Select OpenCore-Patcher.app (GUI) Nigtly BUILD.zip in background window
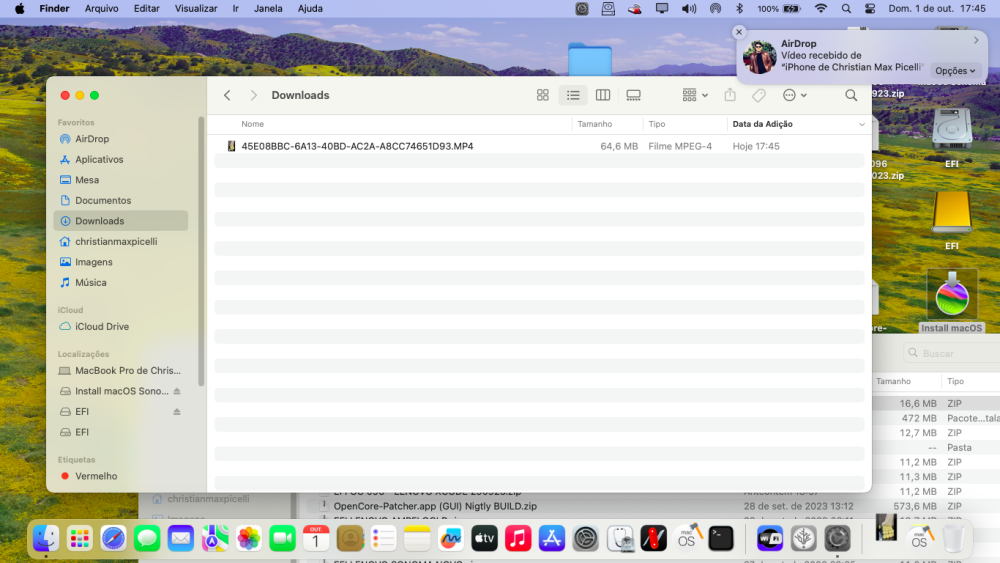Image resolution: width=1000 pixels, height=563 pixels. [435, 506]
